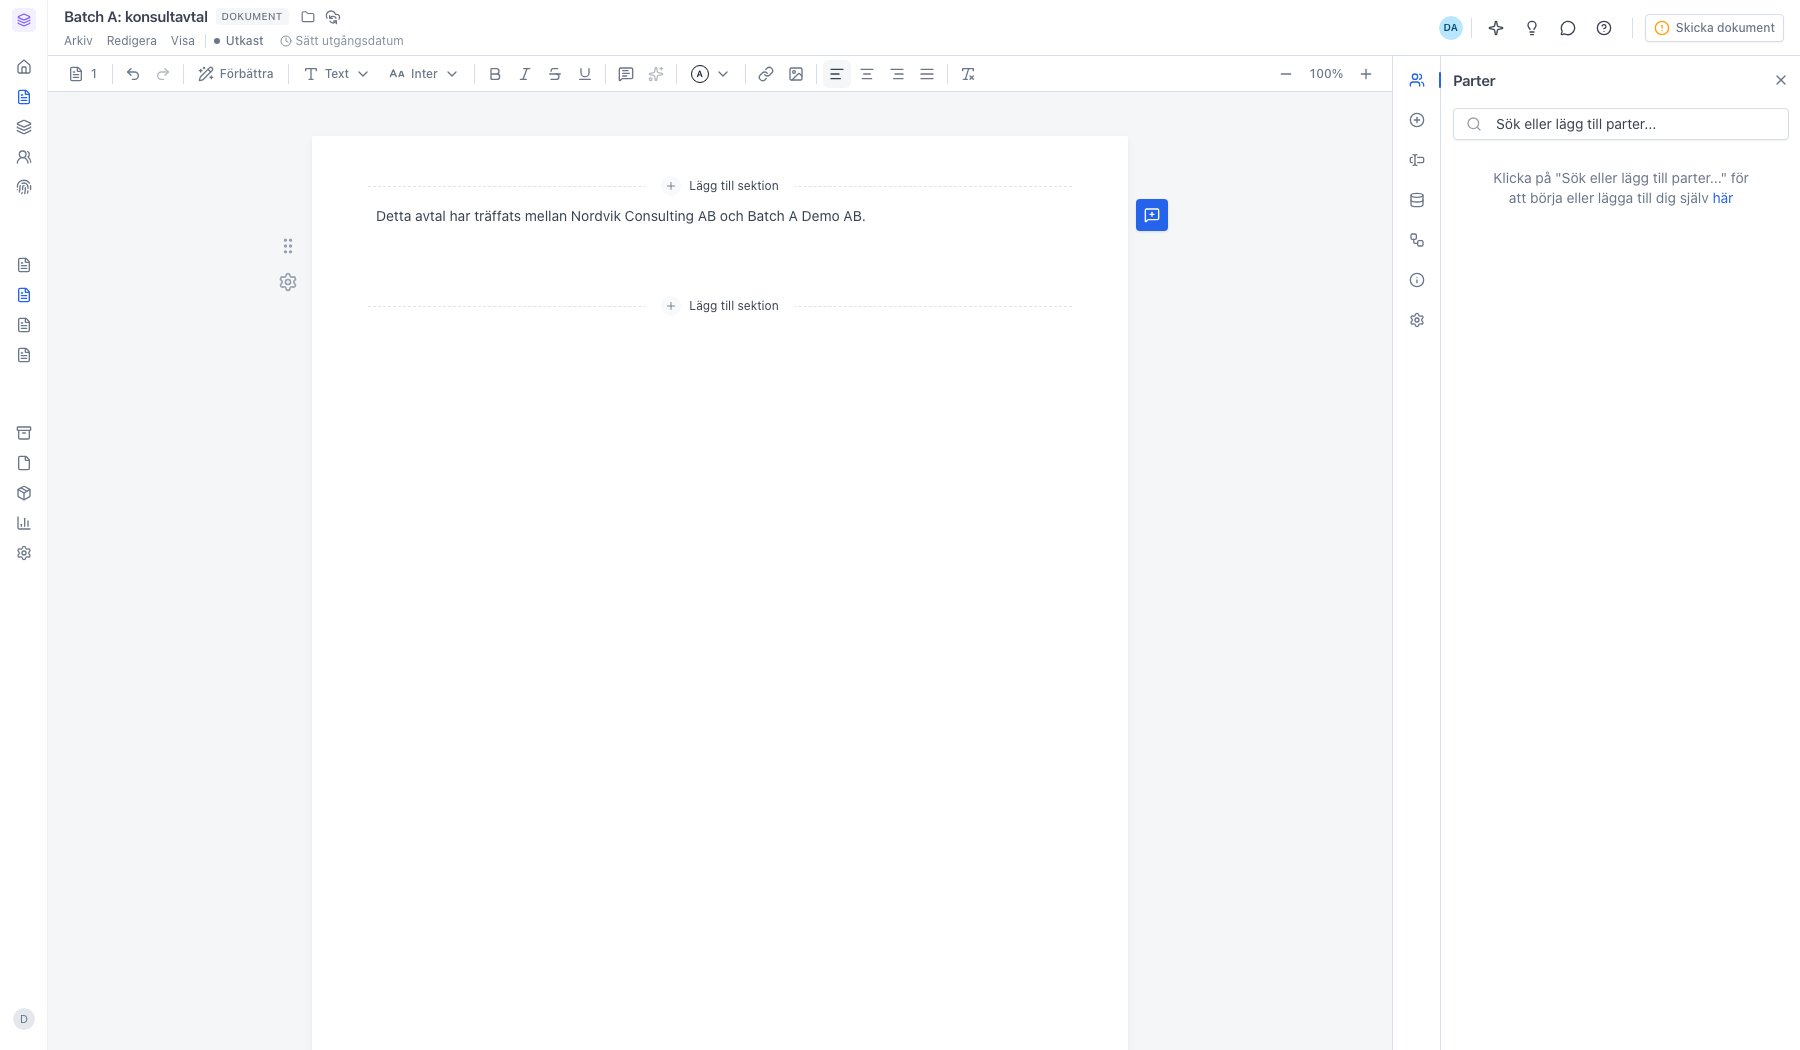Center align the text
Screen dimensions: 1800x1050
(867, 74)
